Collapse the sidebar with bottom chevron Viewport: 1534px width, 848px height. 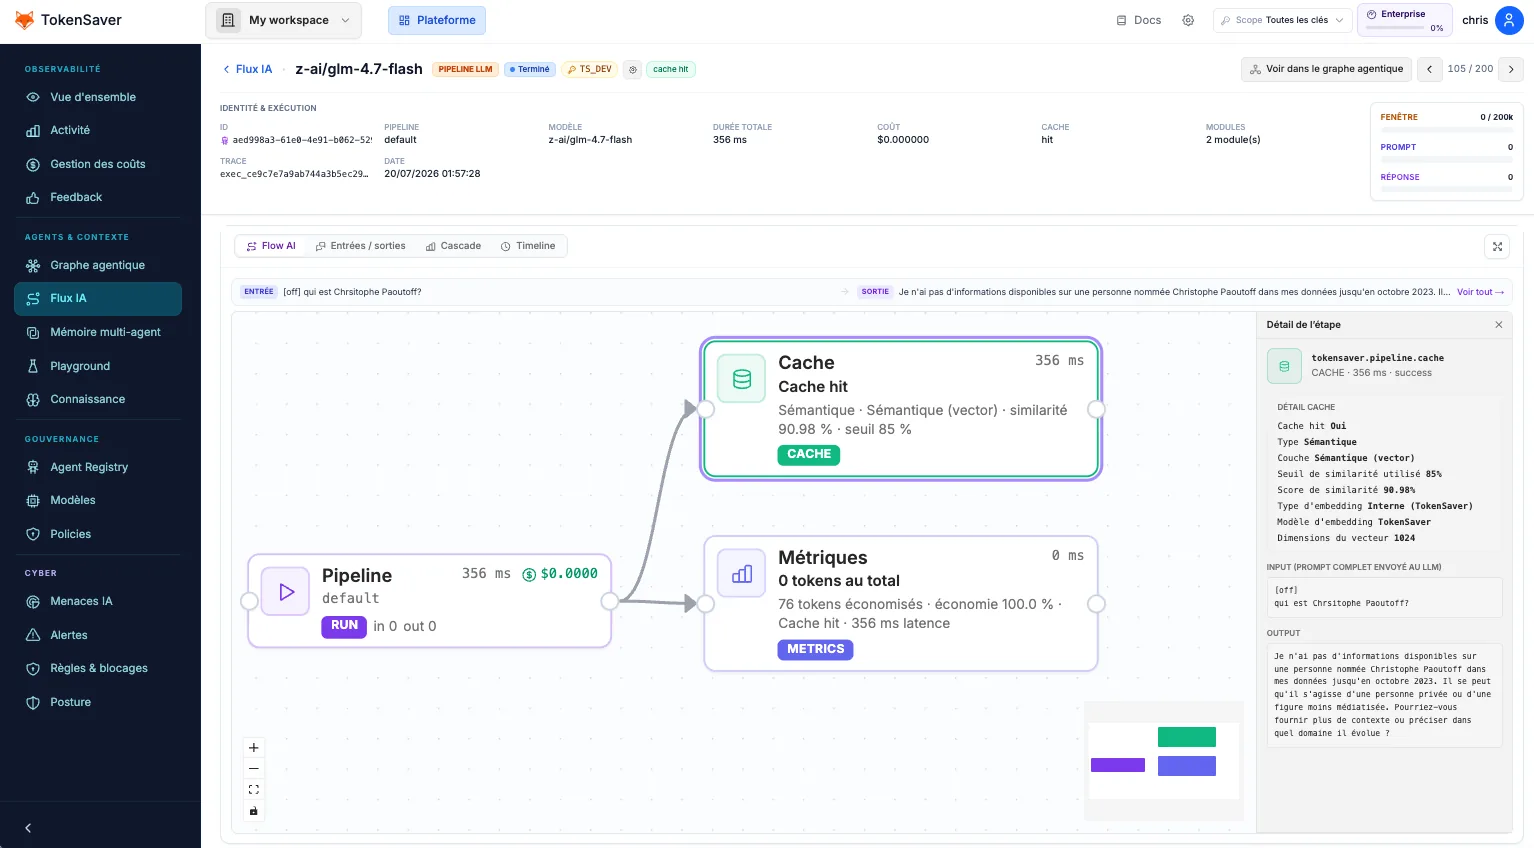(x=28, y=828)
